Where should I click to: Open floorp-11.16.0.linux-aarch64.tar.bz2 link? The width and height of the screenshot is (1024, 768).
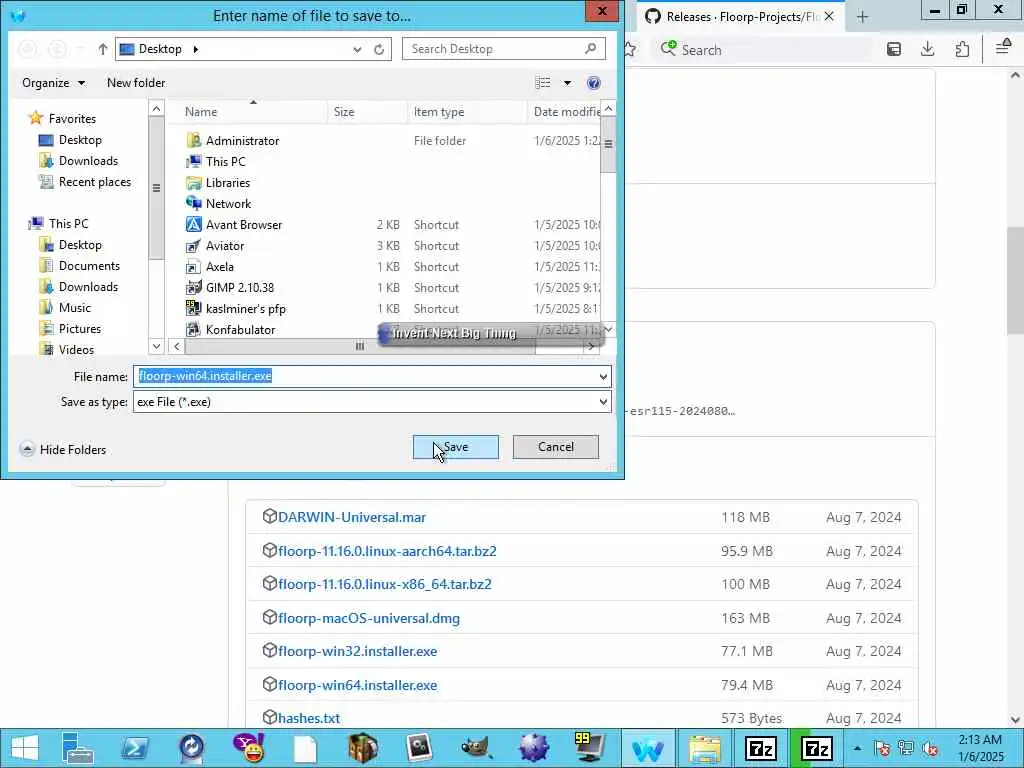tap(387, 551)
